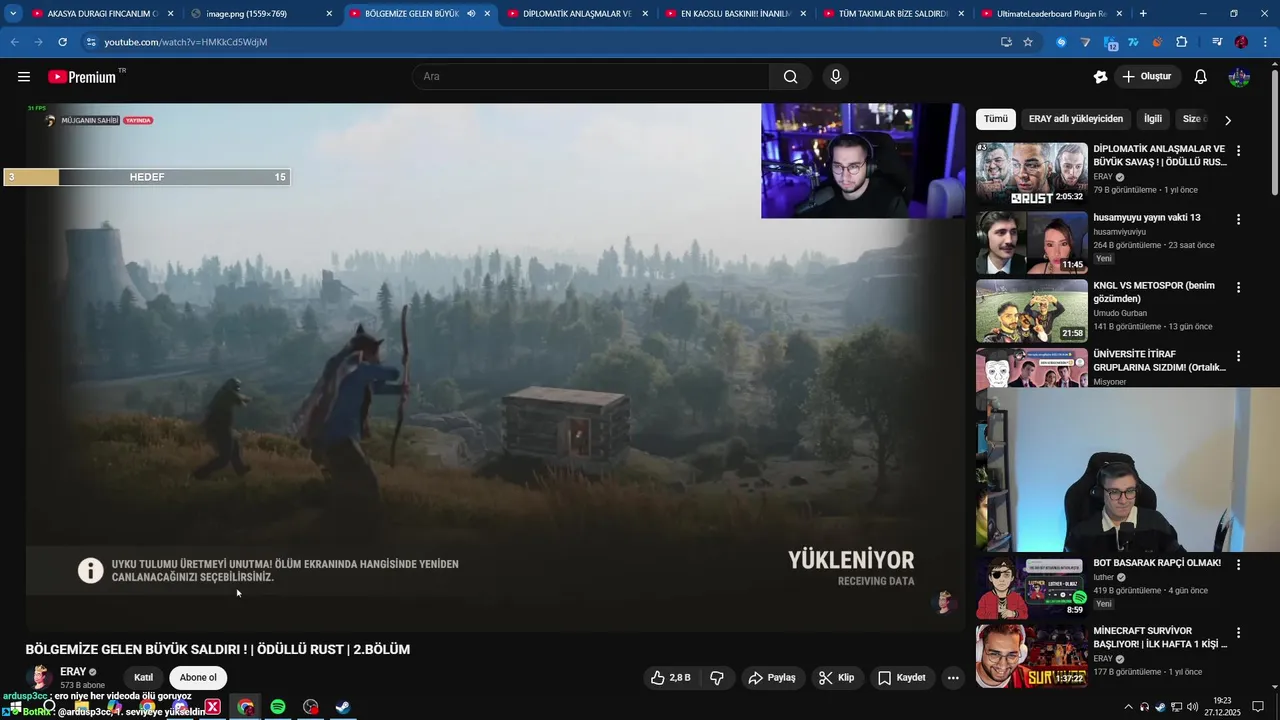Open more video actions three-dot menu
This screenshot has width=1280, height=720.
pos(953,678)
